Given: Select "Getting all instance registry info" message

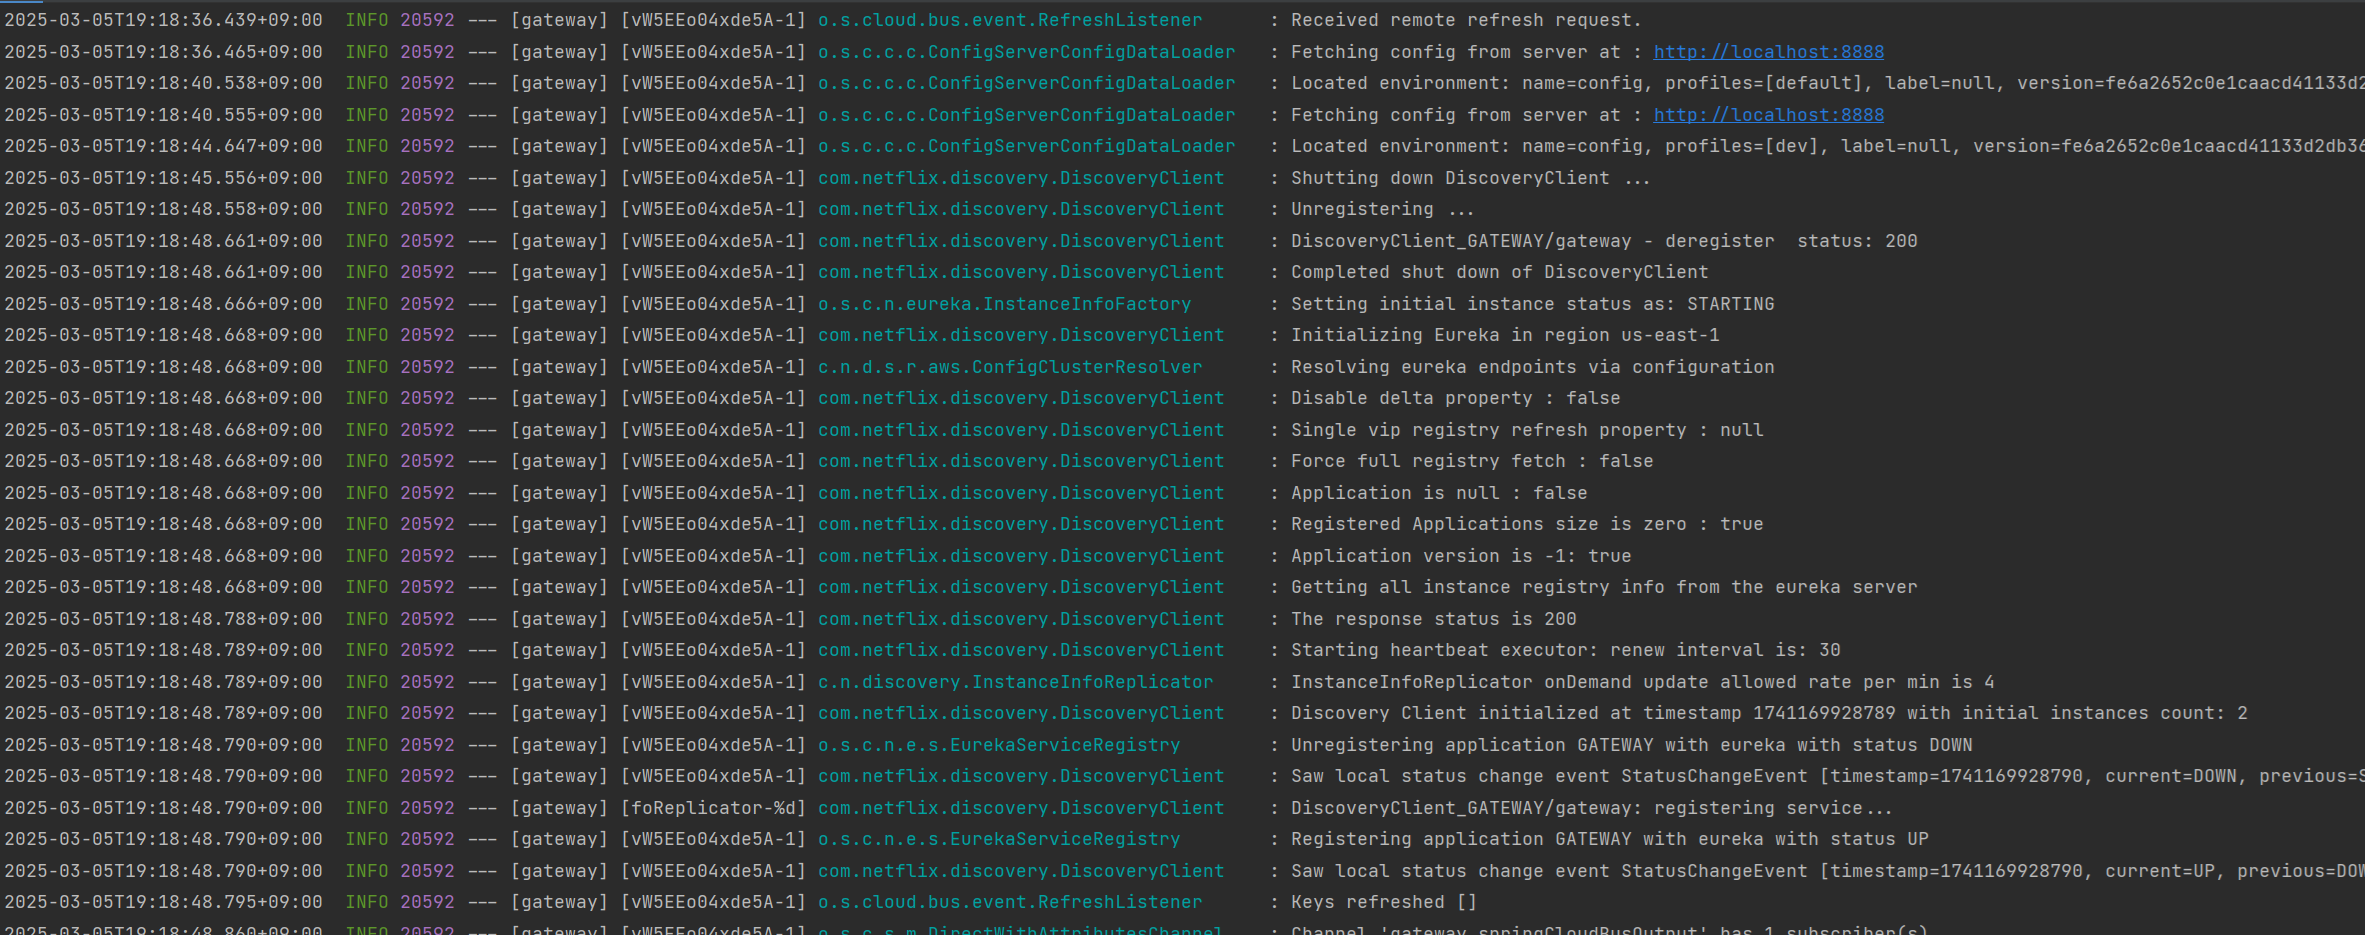Looking at the screenshot, I should coord(1604,587).
